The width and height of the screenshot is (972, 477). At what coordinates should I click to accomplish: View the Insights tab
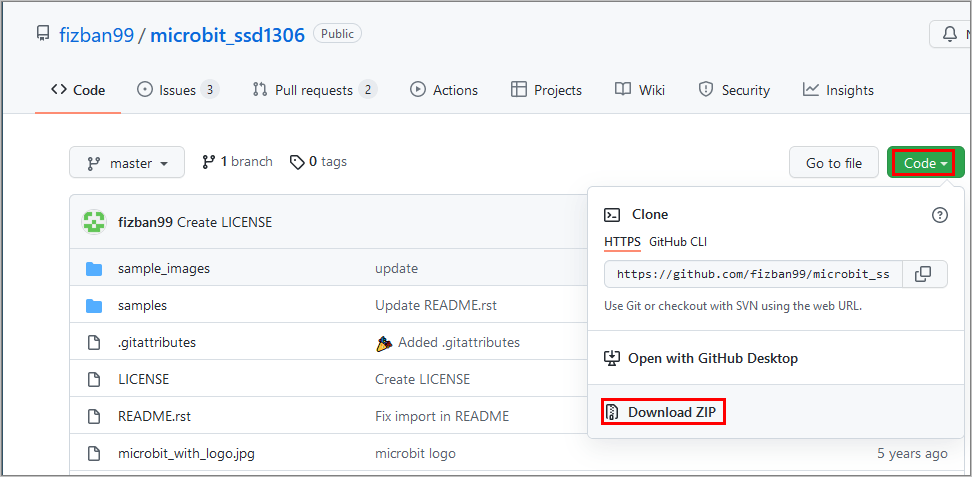[838, 90]
